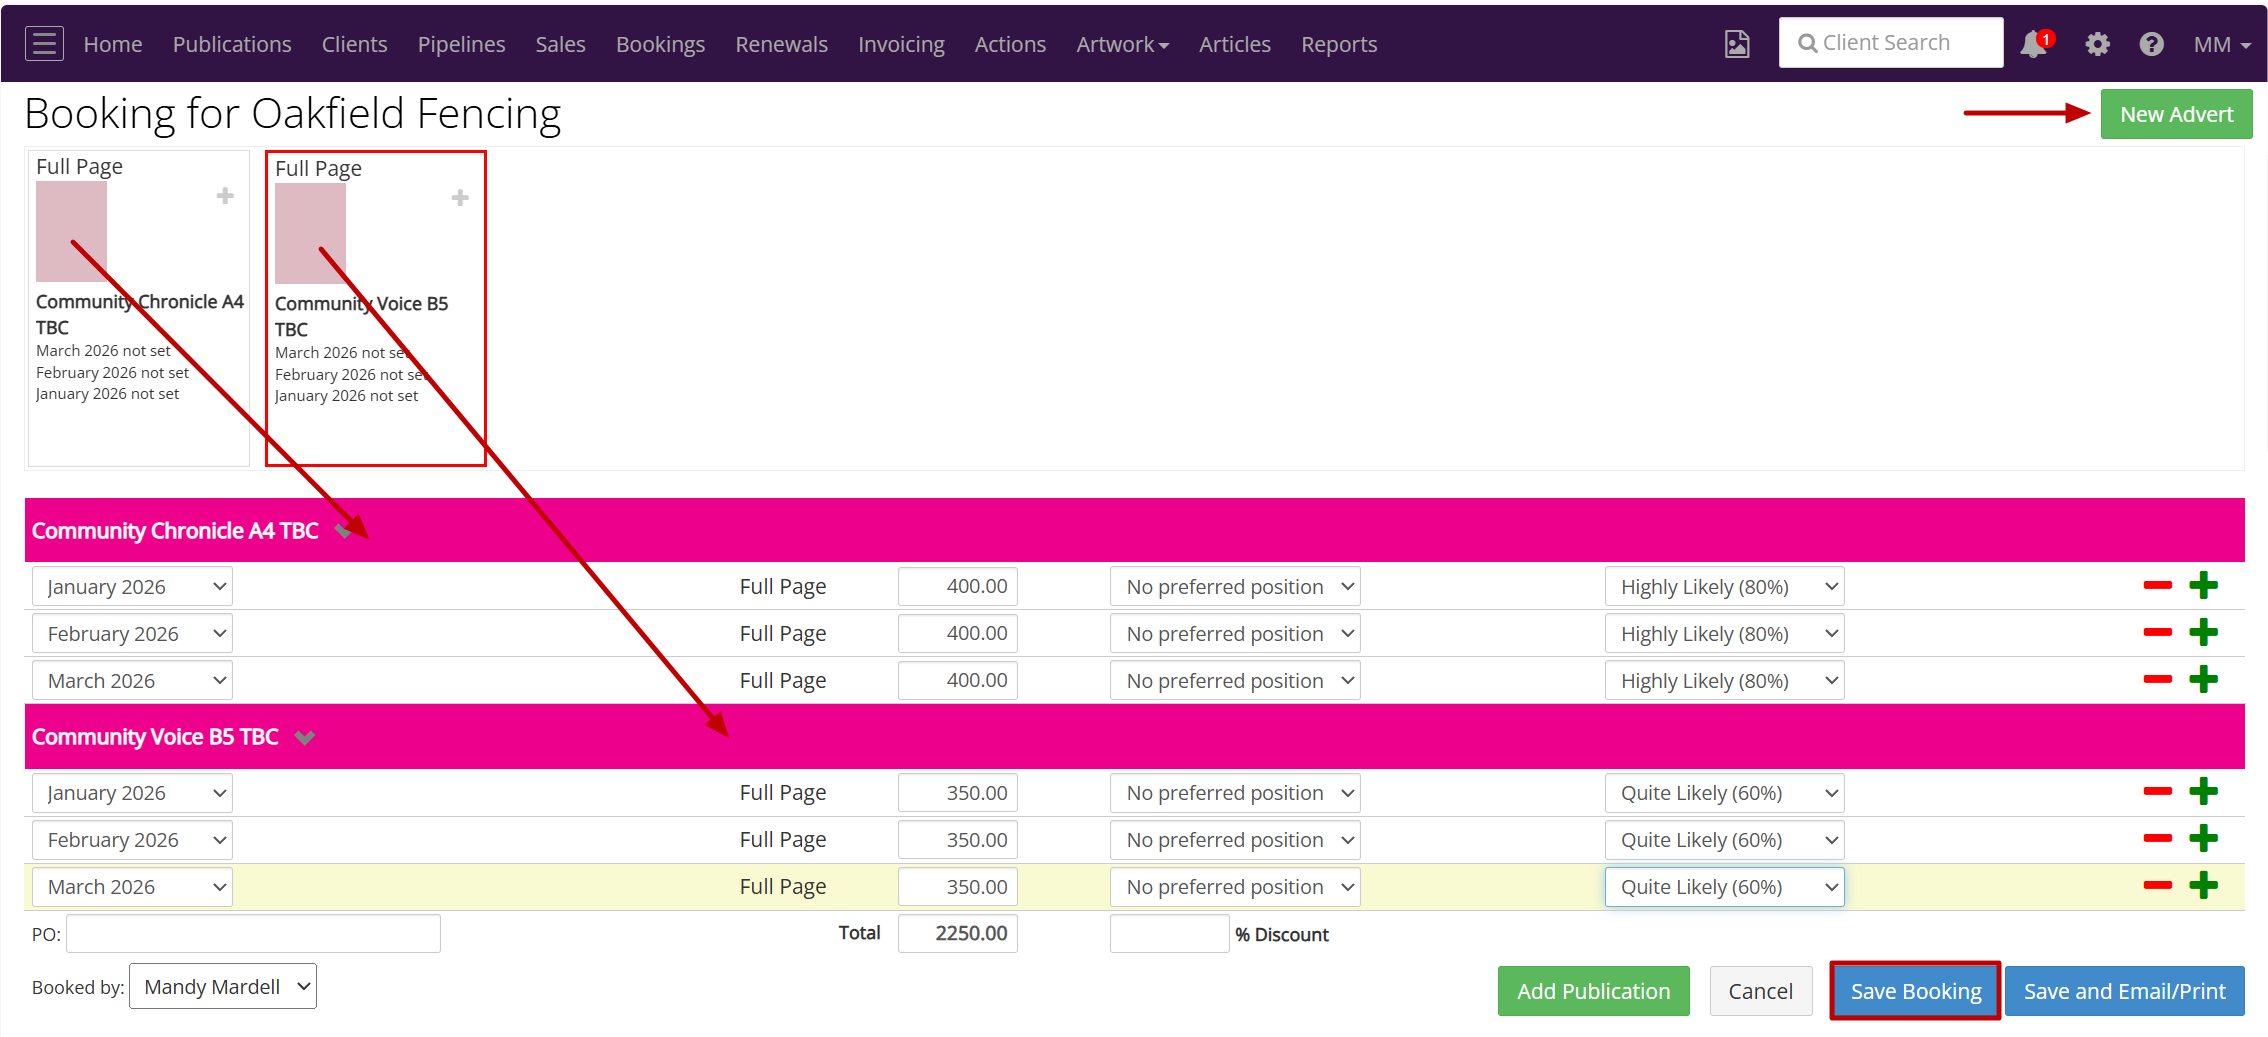Open Clients section

(354, 44)
